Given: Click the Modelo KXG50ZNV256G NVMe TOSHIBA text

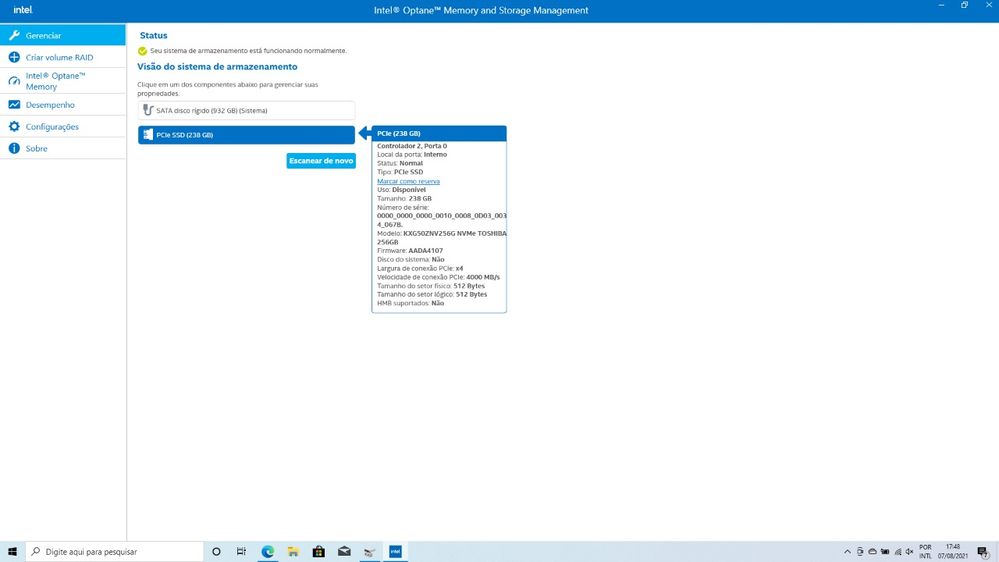Looking at the screenshot, I should pos(442,238).
